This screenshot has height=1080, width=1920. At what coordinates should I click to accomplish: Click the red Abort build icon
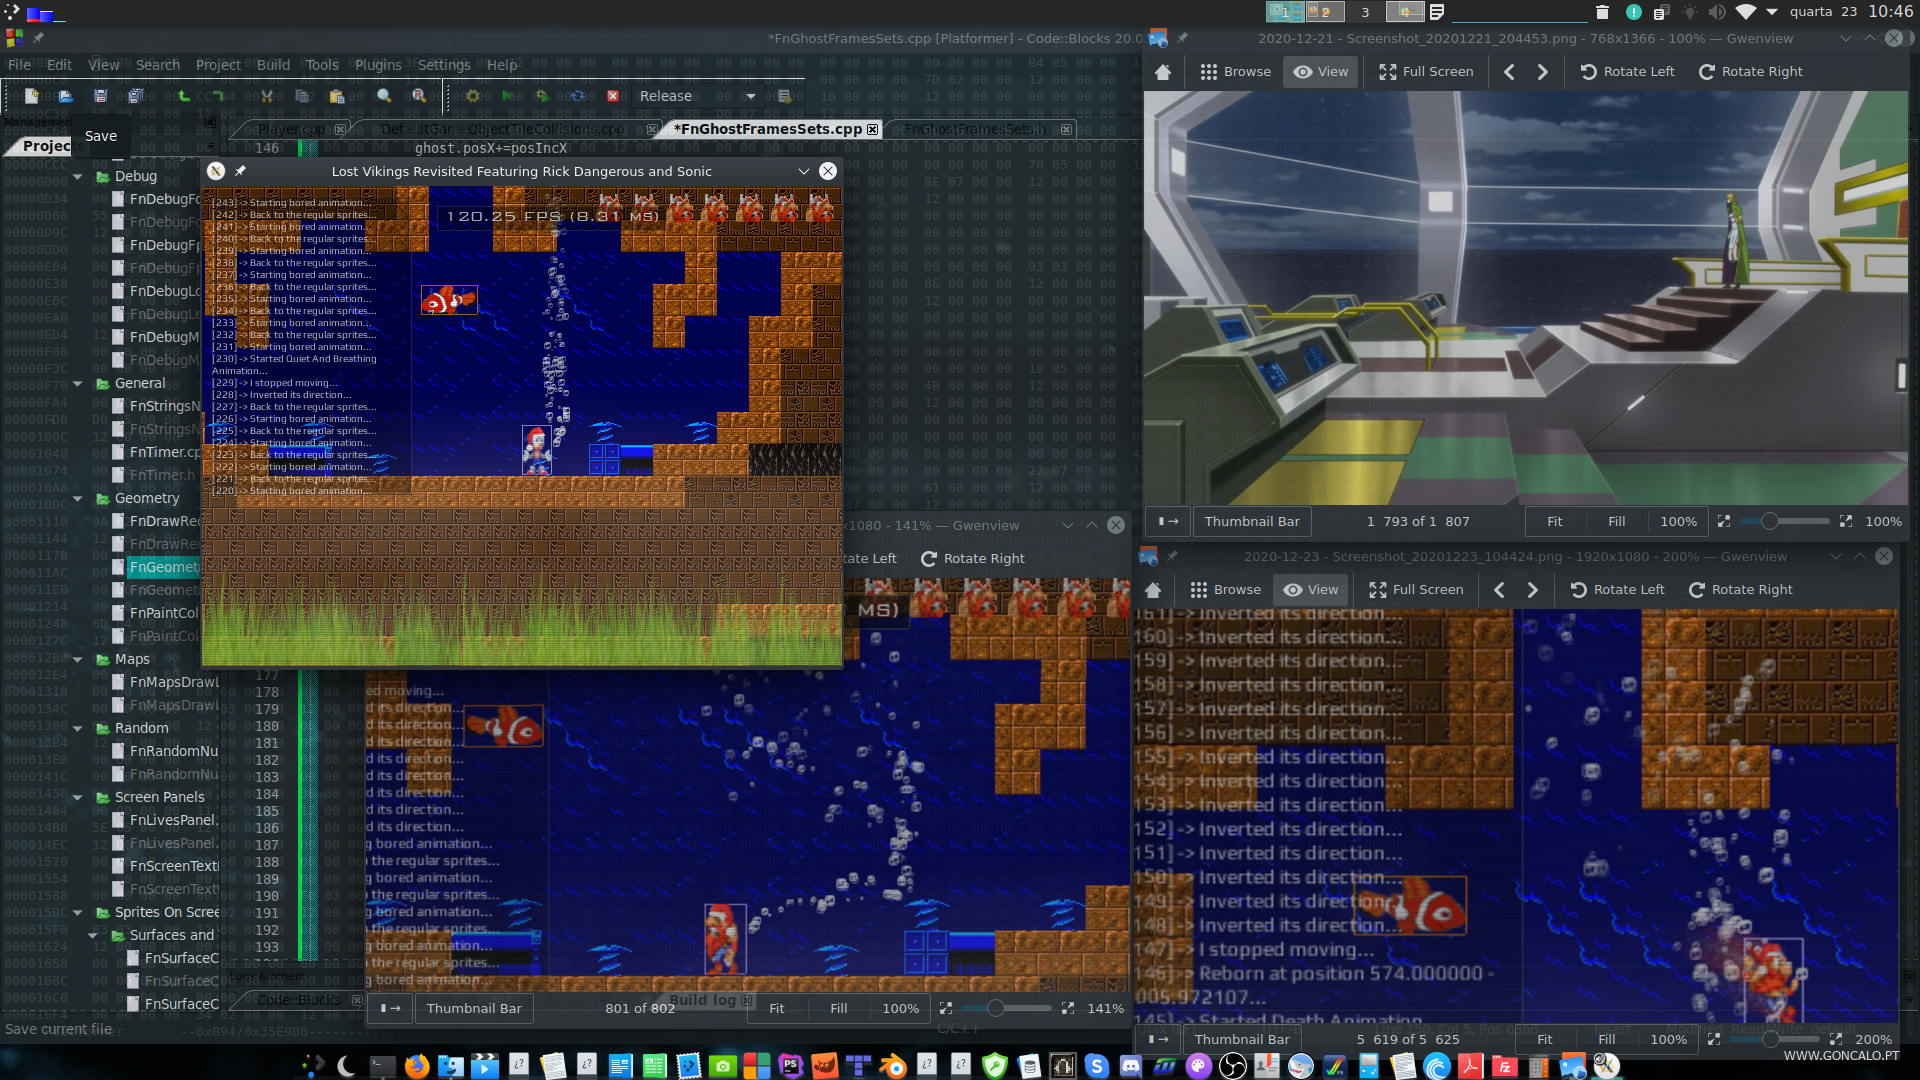(x=612, y=96)
